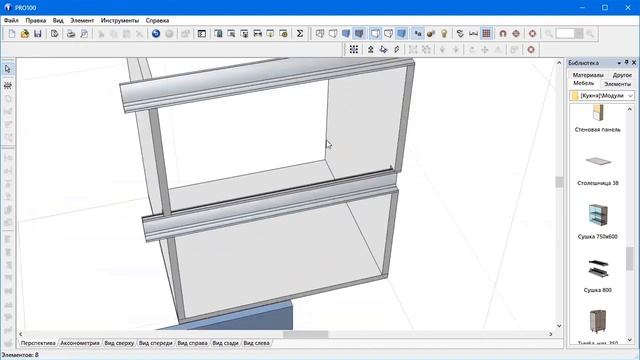Image resolution: width=640 pixels, height=360 pixels.
Task: Open the Материалы library tab
Action: (588, 75)
